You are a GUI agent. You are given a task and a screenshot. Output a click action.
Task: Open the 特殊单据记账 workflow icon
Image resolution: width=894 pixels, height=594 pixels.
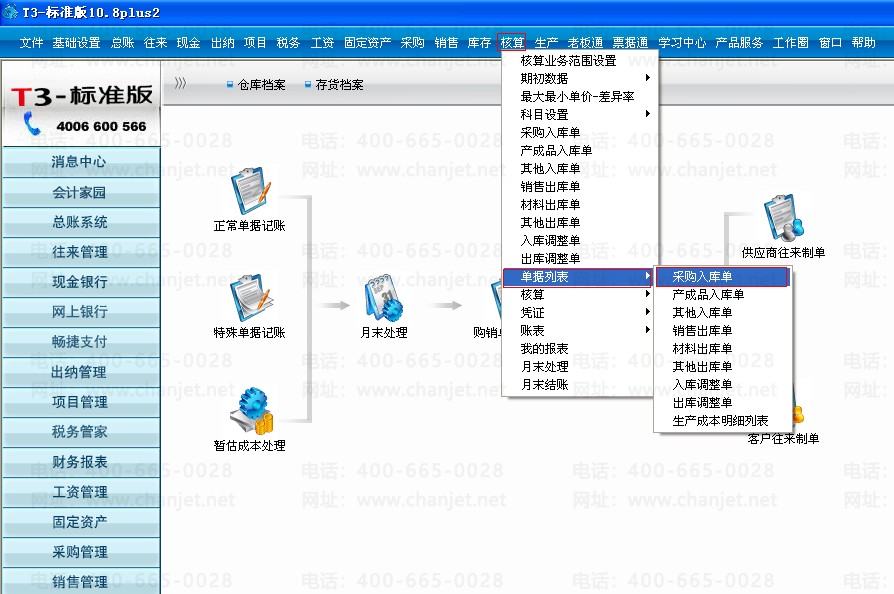[x=250, y=298]
